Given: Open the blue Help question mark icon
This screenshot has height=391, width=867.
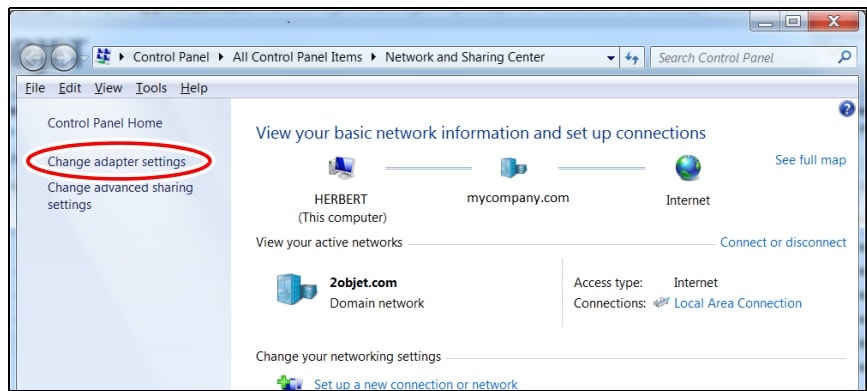Looking at the screenshot, I should point(847,109).
